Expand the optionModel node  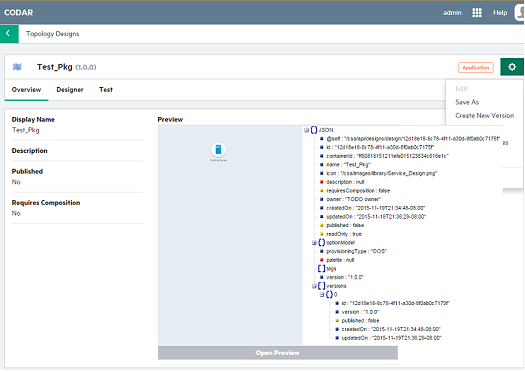tap(314, 243)
